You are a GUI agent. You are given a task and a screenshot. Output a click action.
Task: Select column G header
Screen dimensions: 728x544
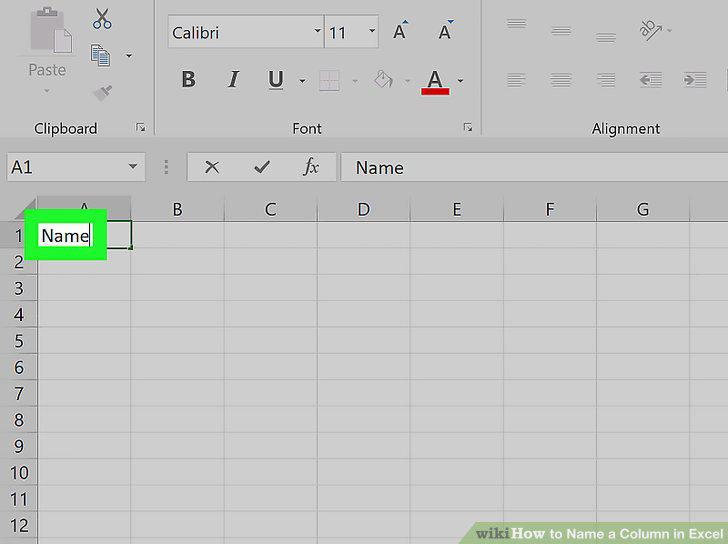point(643,209)
